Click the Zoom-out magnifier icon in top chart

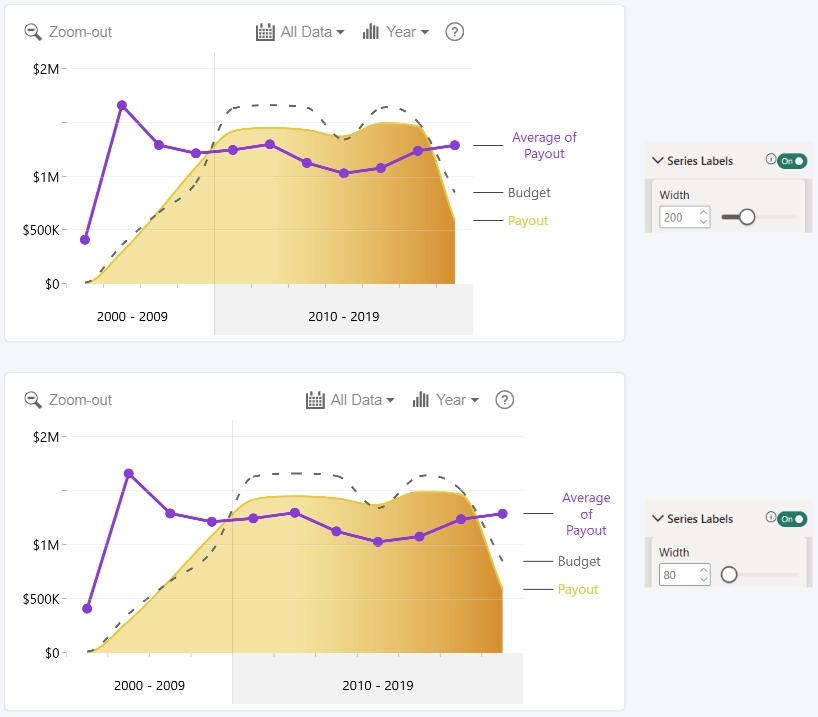(33, 32)
